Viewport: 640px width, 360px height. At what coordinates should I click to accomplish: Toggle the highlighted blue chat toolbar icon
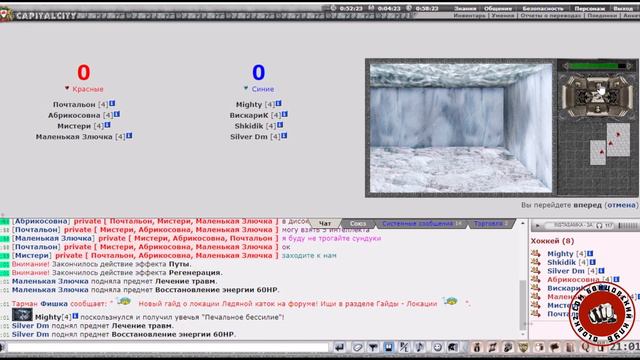pos(388,347)
